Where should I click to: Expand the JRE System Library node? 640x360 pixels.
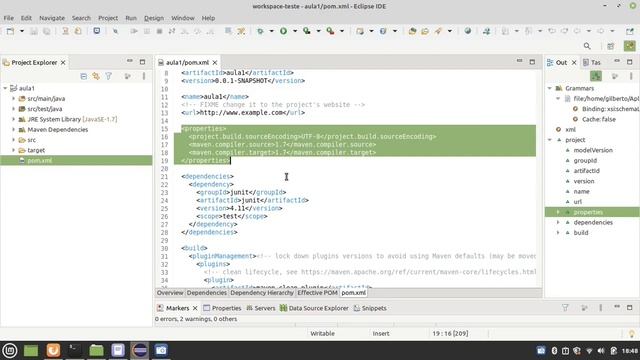pos(13,119)
